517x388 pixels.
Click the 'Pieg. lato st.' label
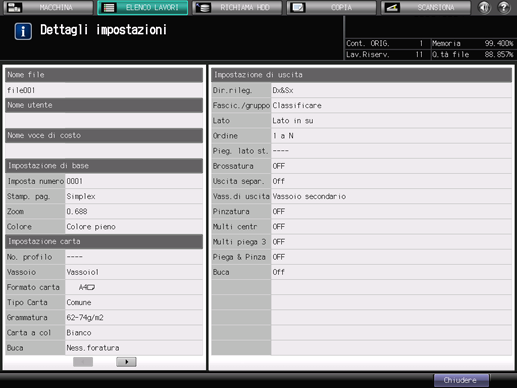click(x=240, y=151)
